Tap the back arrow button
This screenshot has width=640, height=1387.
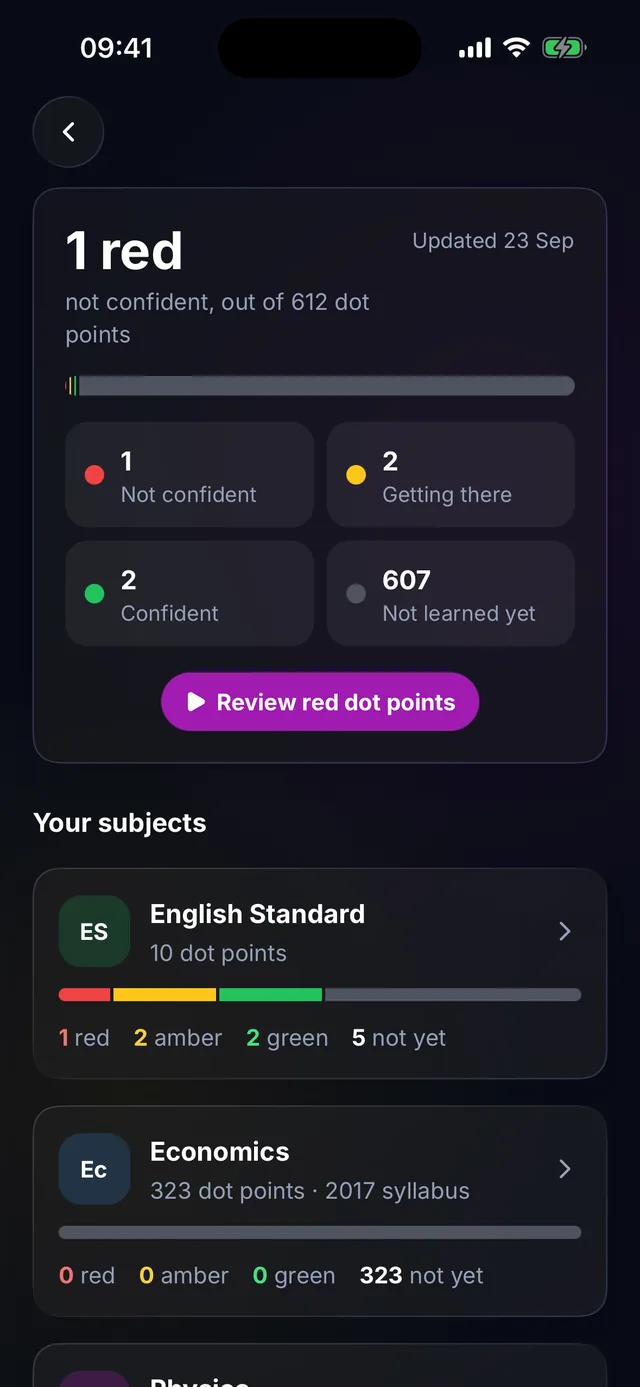(68, 132)
